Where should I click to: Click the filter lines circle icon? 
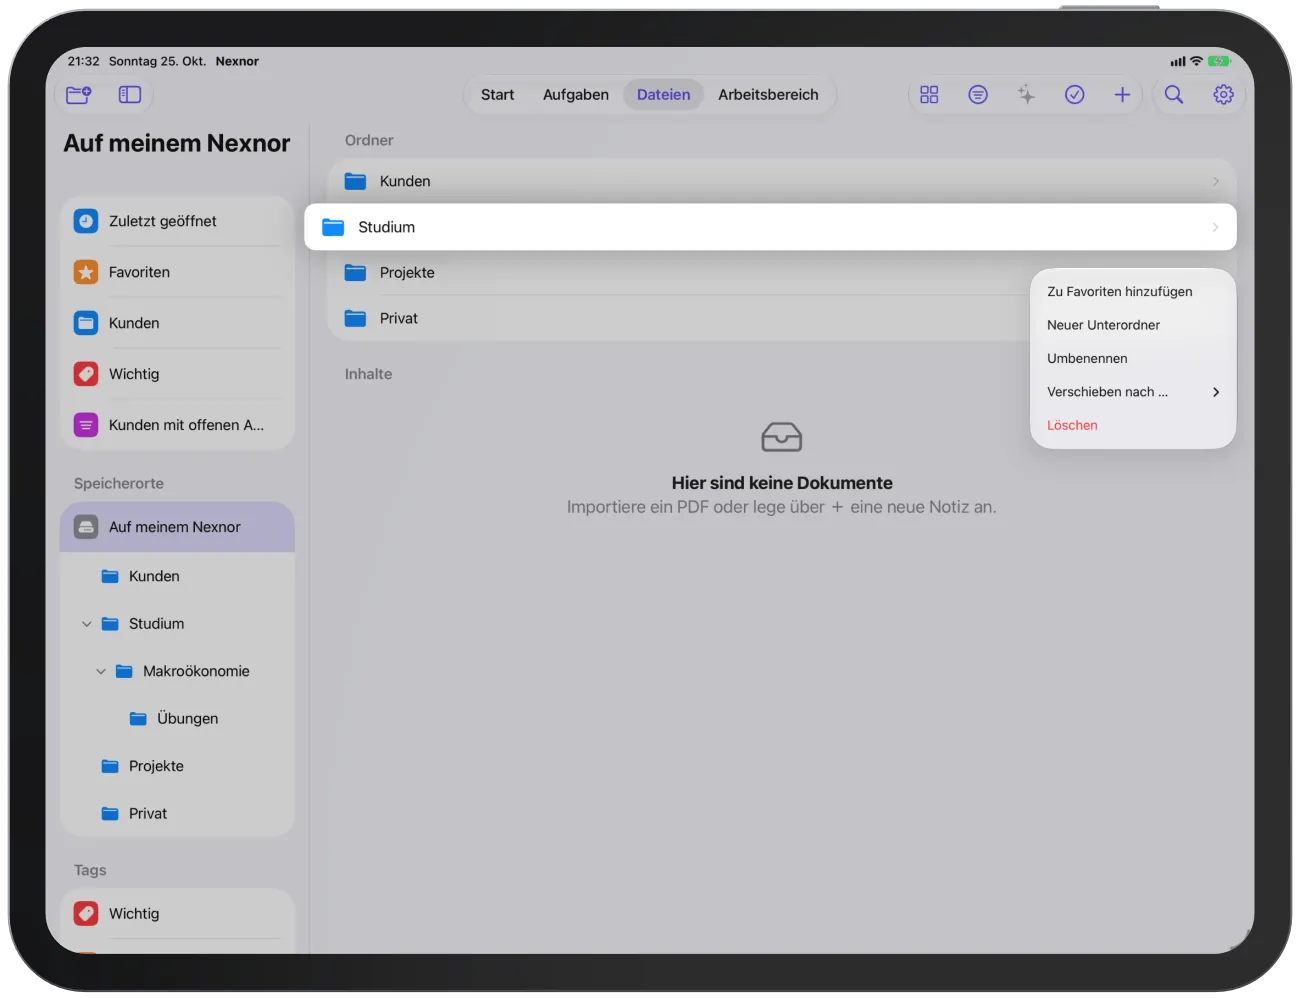(x=978, y=95)
